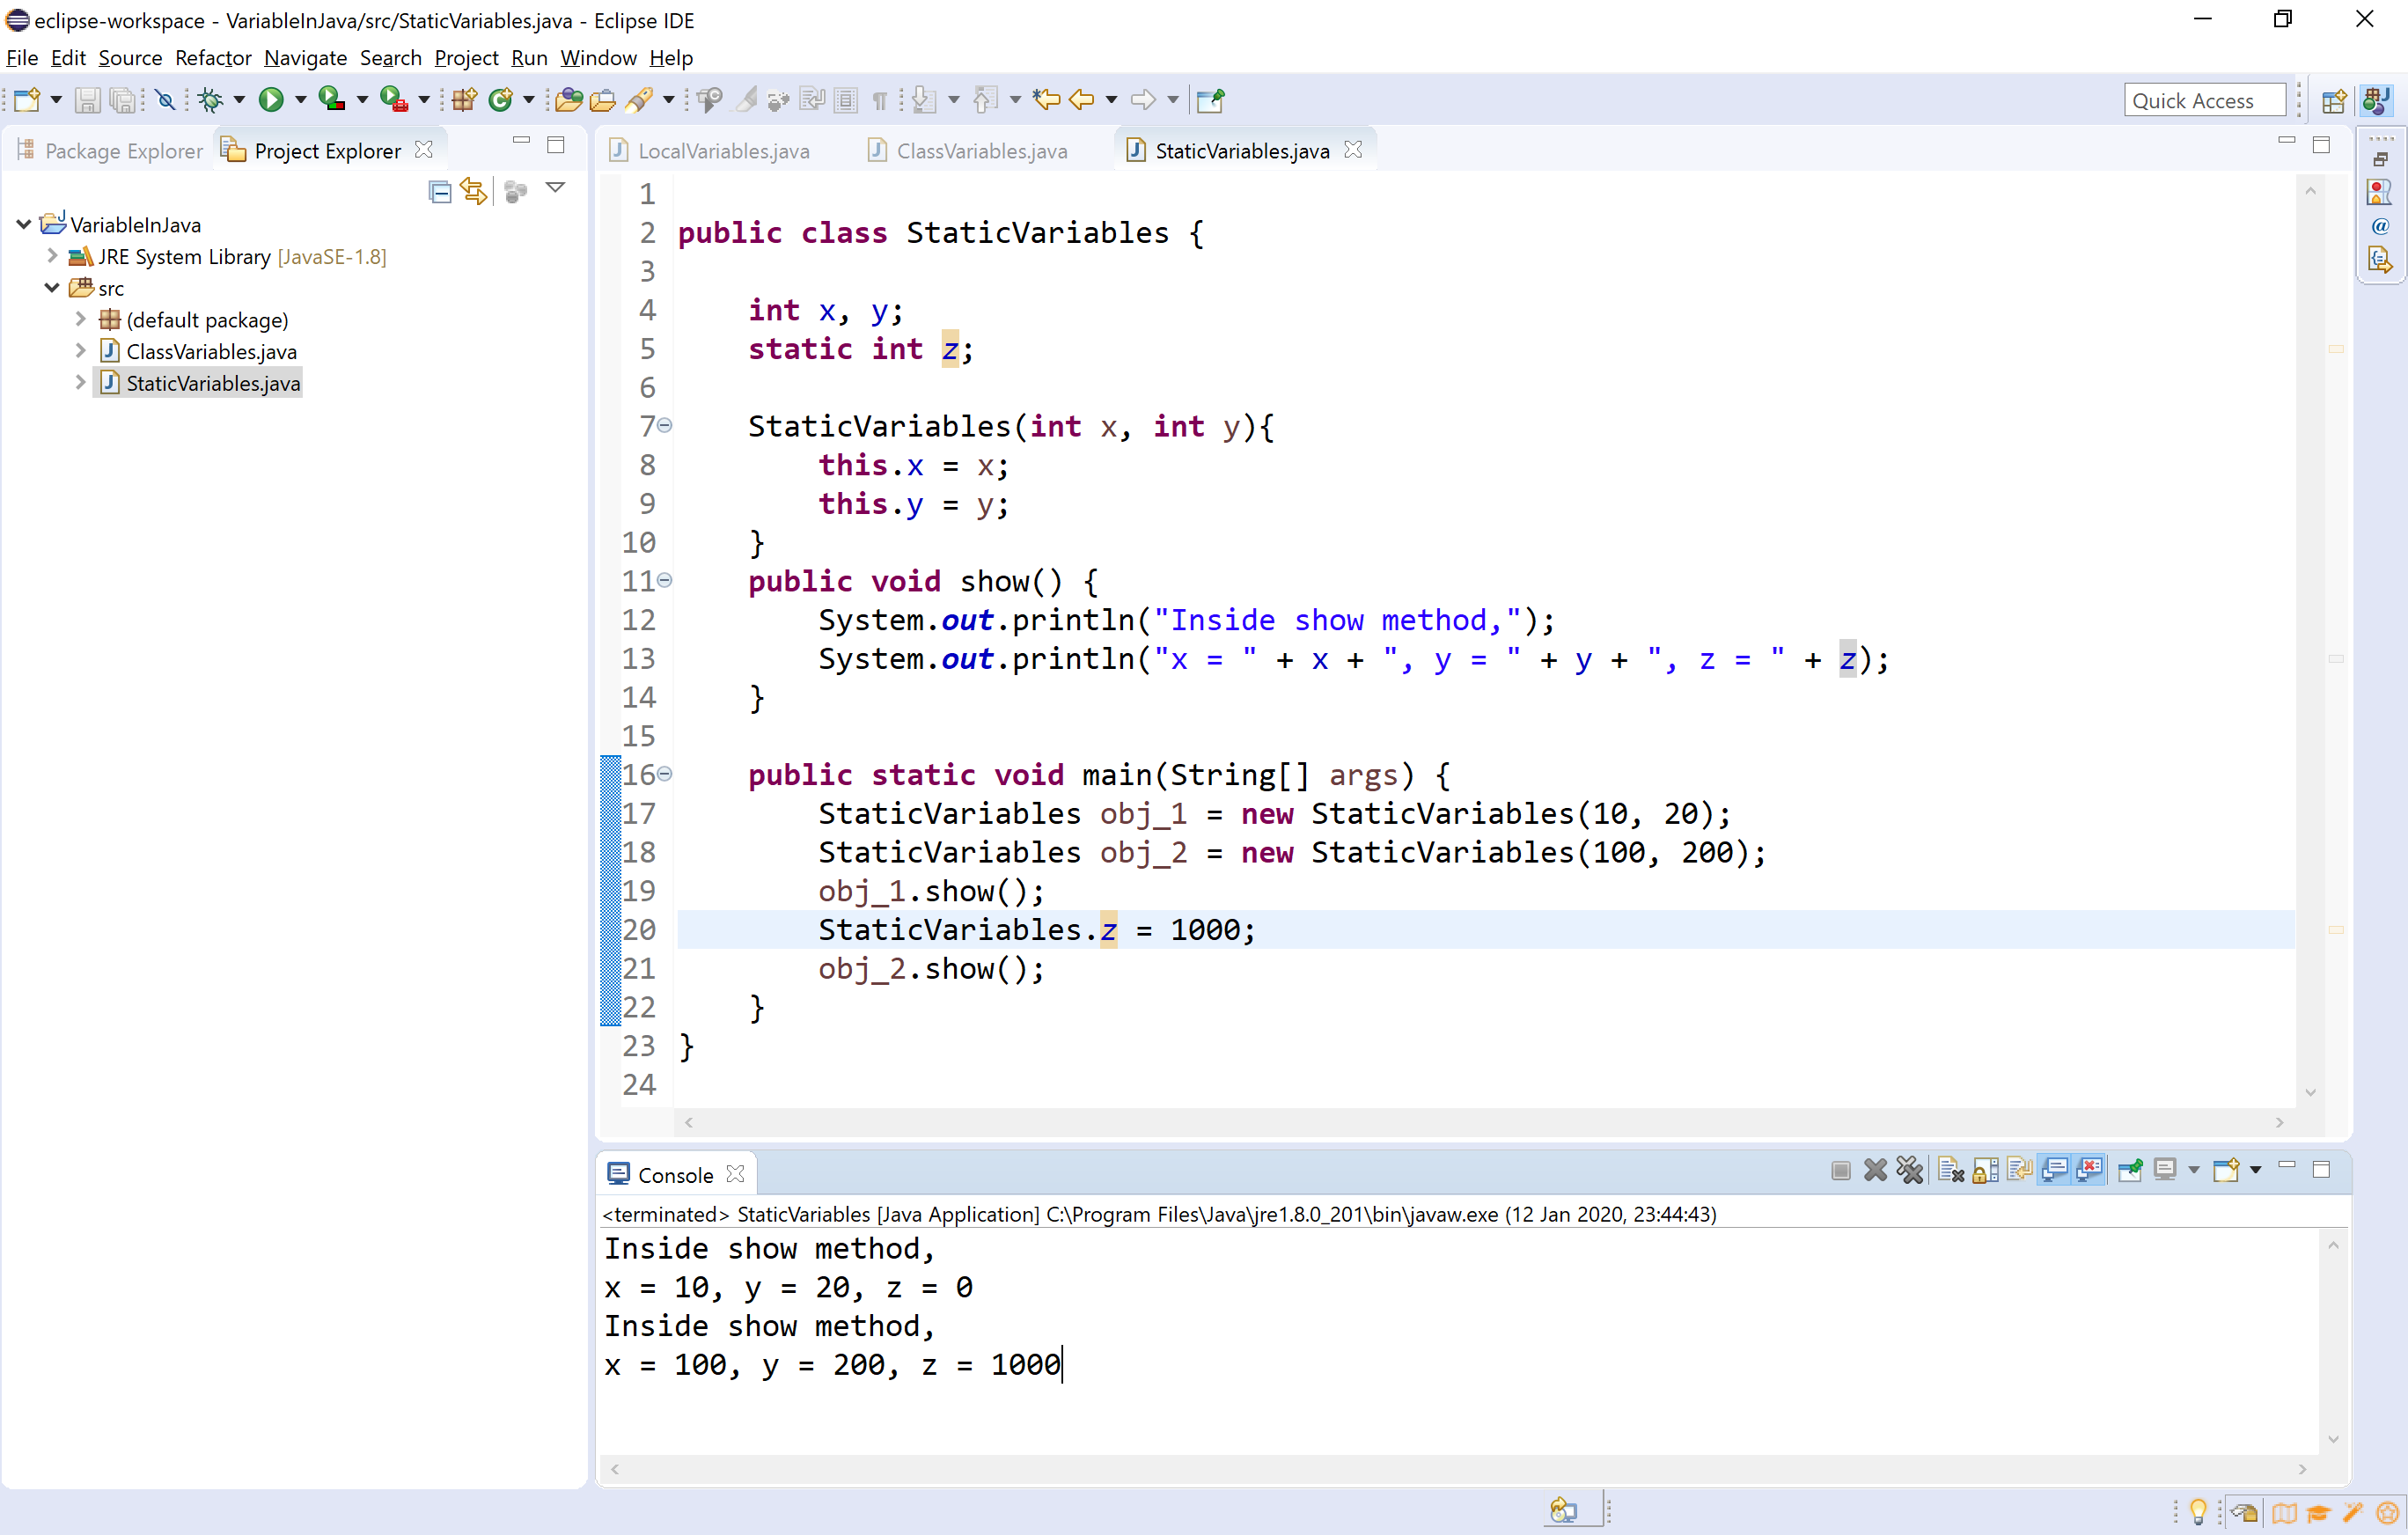Expand the JRE System Library node
The image size is (2408, 1535).
[x=52, y=256]
